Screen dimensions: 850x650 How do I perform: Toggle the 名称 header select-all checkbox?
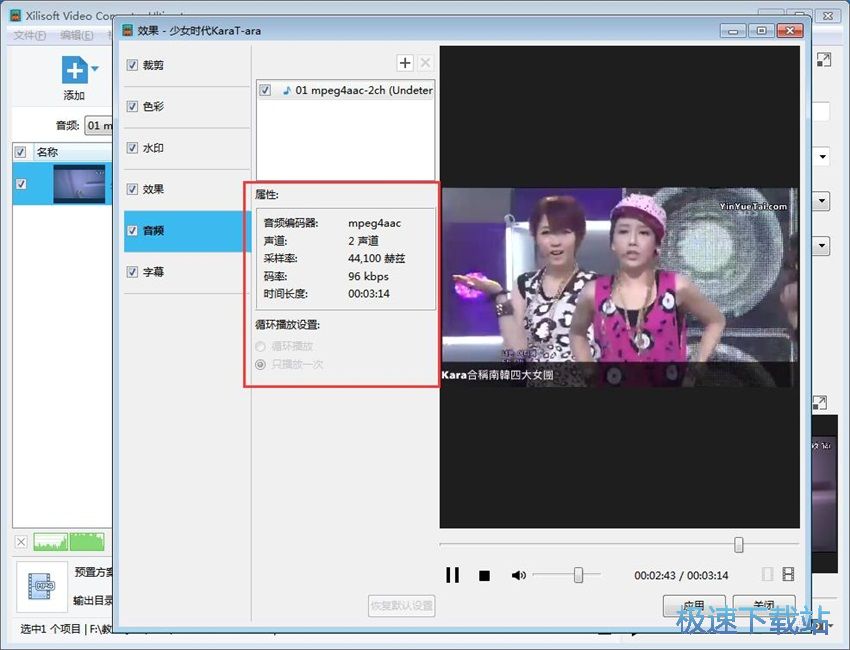[20, 152]
